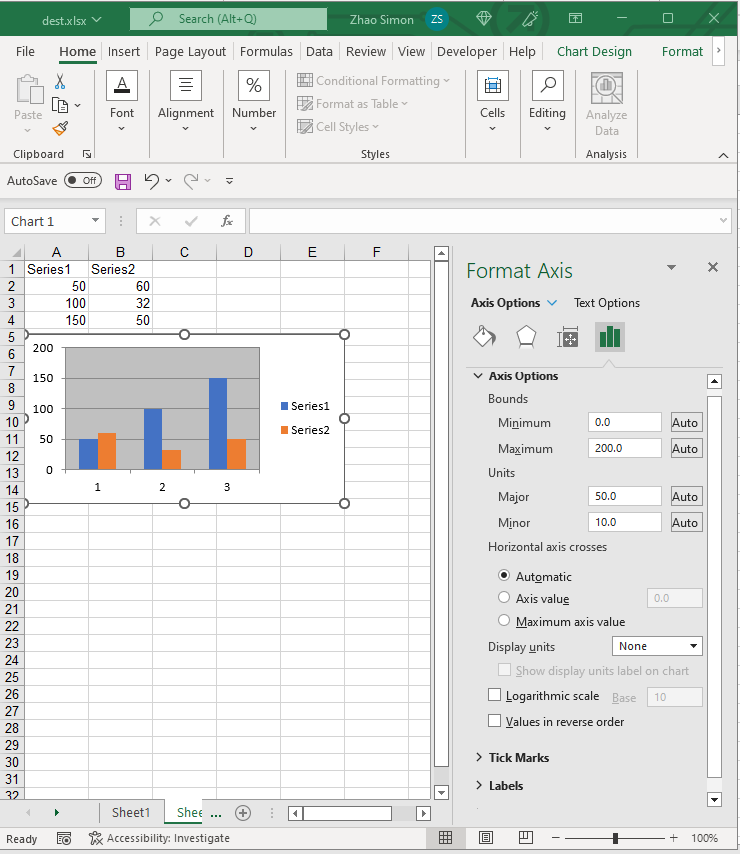Expand the Labels section
Viewport: 740px width, 854px height.
click(x=506, y=786)
